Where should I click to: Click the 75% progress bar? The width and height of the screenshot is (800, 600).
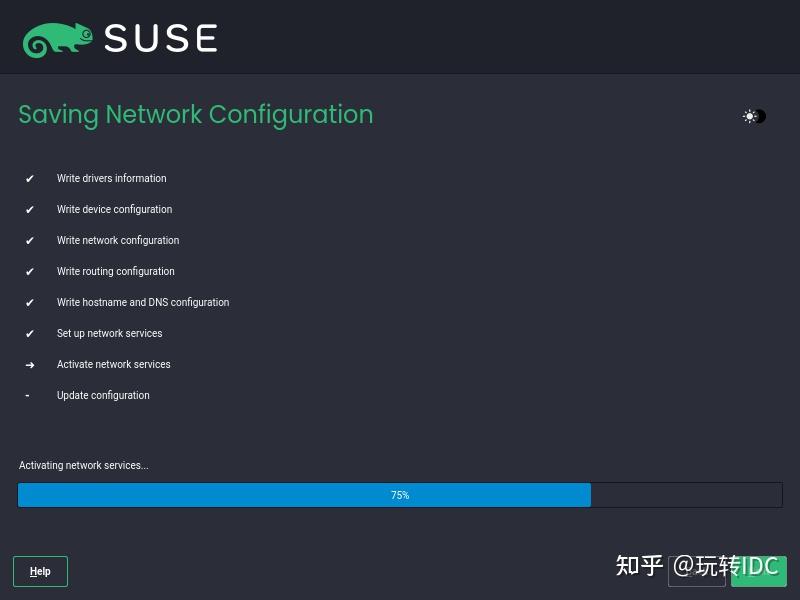(x=400, y=494)
